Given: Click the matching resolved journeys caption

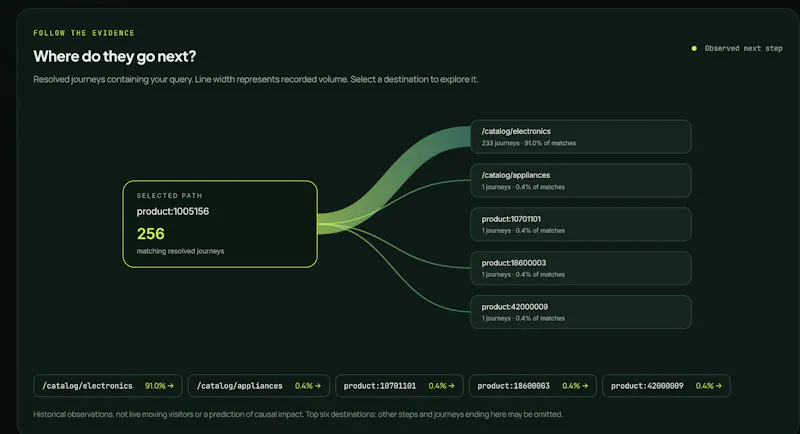Looking at the screenshot, I should pos(180,251).
